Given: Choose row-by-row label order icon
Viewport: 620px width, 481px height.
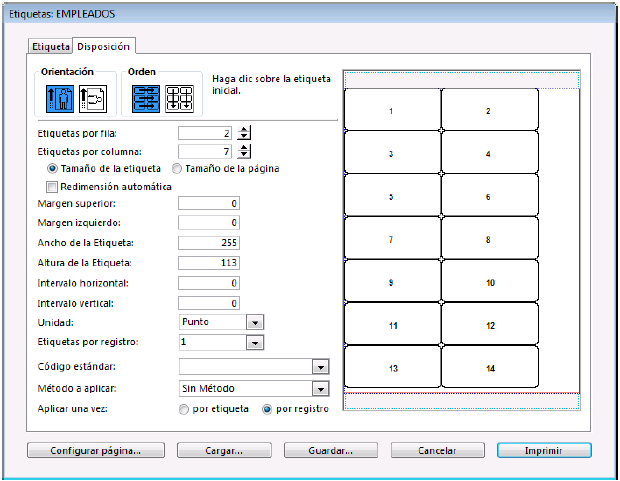Looking at the screenshot, I should [x=146, y=97].
